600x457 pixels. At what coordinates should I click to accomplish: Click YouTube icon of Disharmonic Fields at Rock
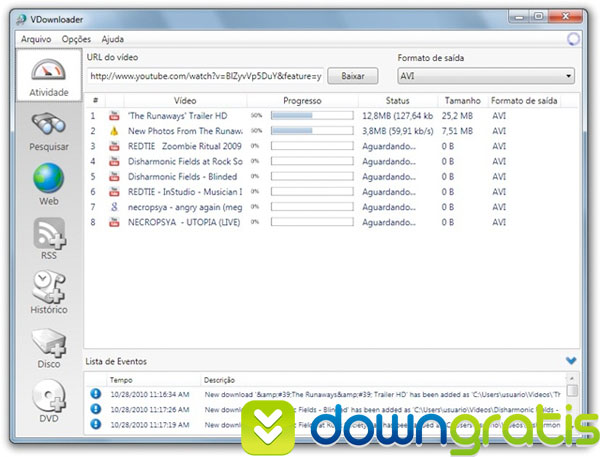(114, 161)
